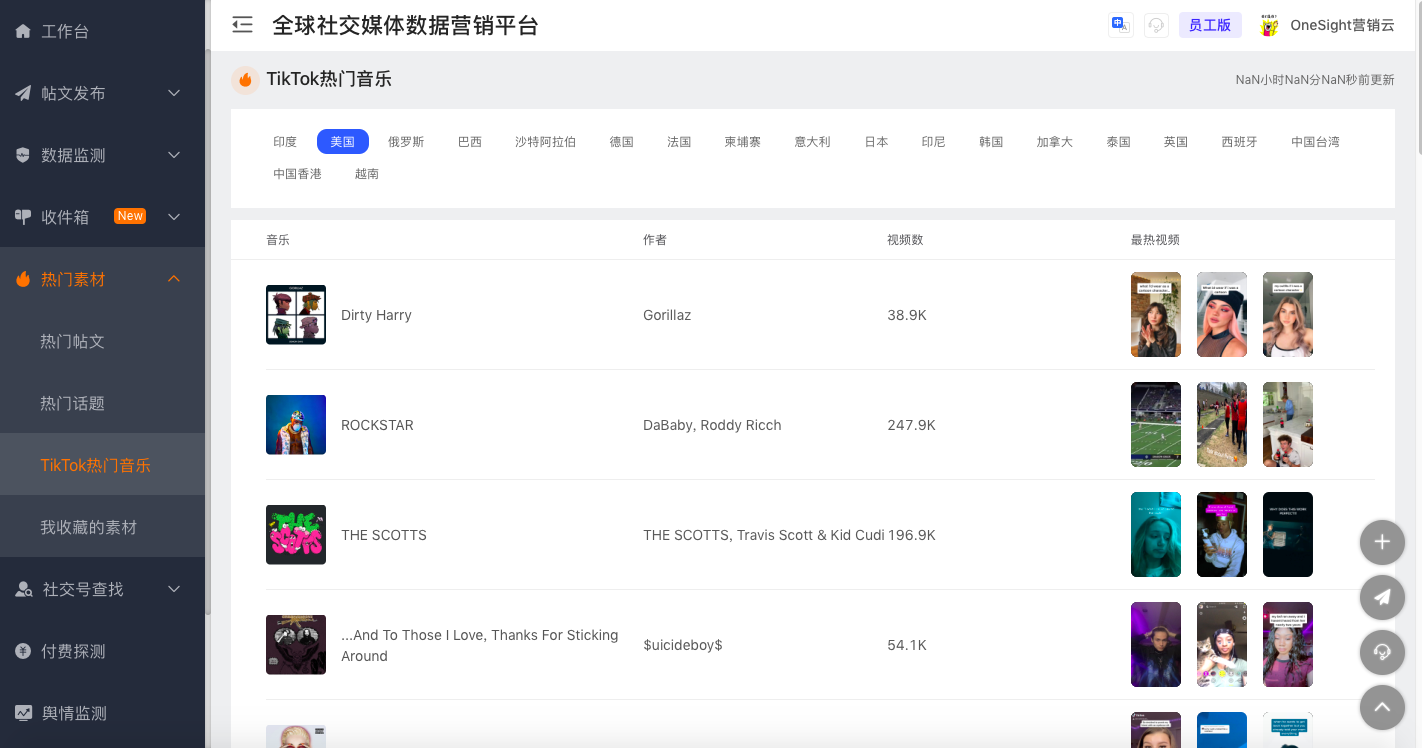Screen dimensions: 1422x748
Task: Switch to the 俄罗斯 country tab
Action: pyautogui.click(x=406, y=142)
